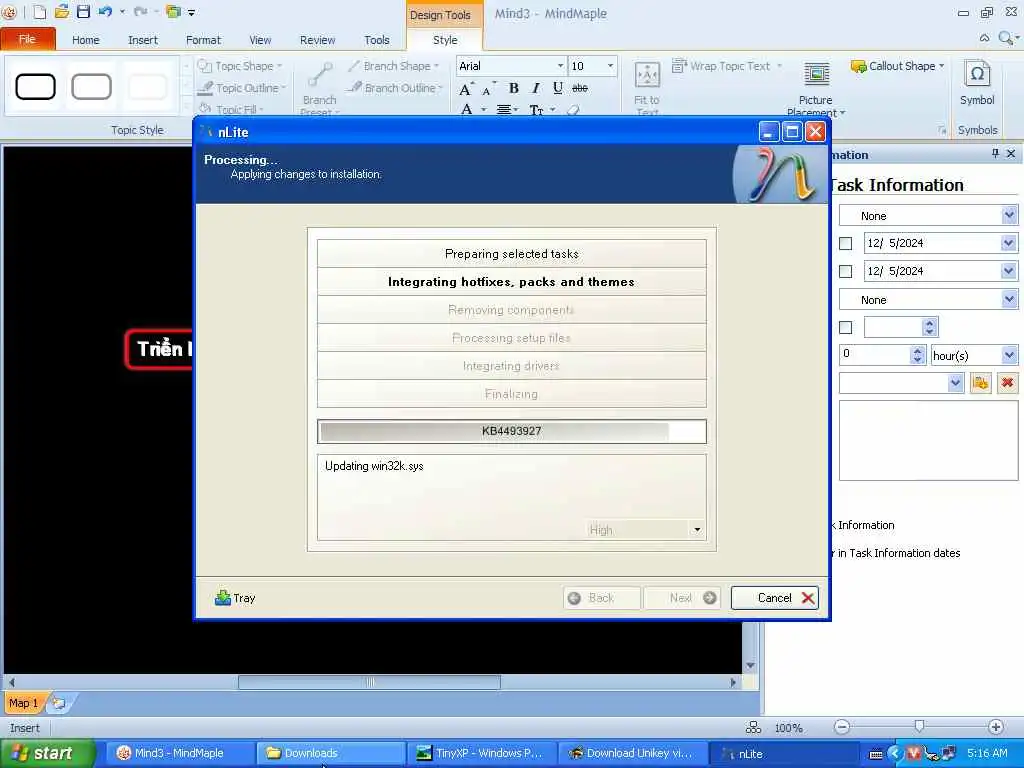Toggle Underline formatting in the ribbon
Image resolution: width=1024 pixels, height=768 pixels.
tap(557, 88)
